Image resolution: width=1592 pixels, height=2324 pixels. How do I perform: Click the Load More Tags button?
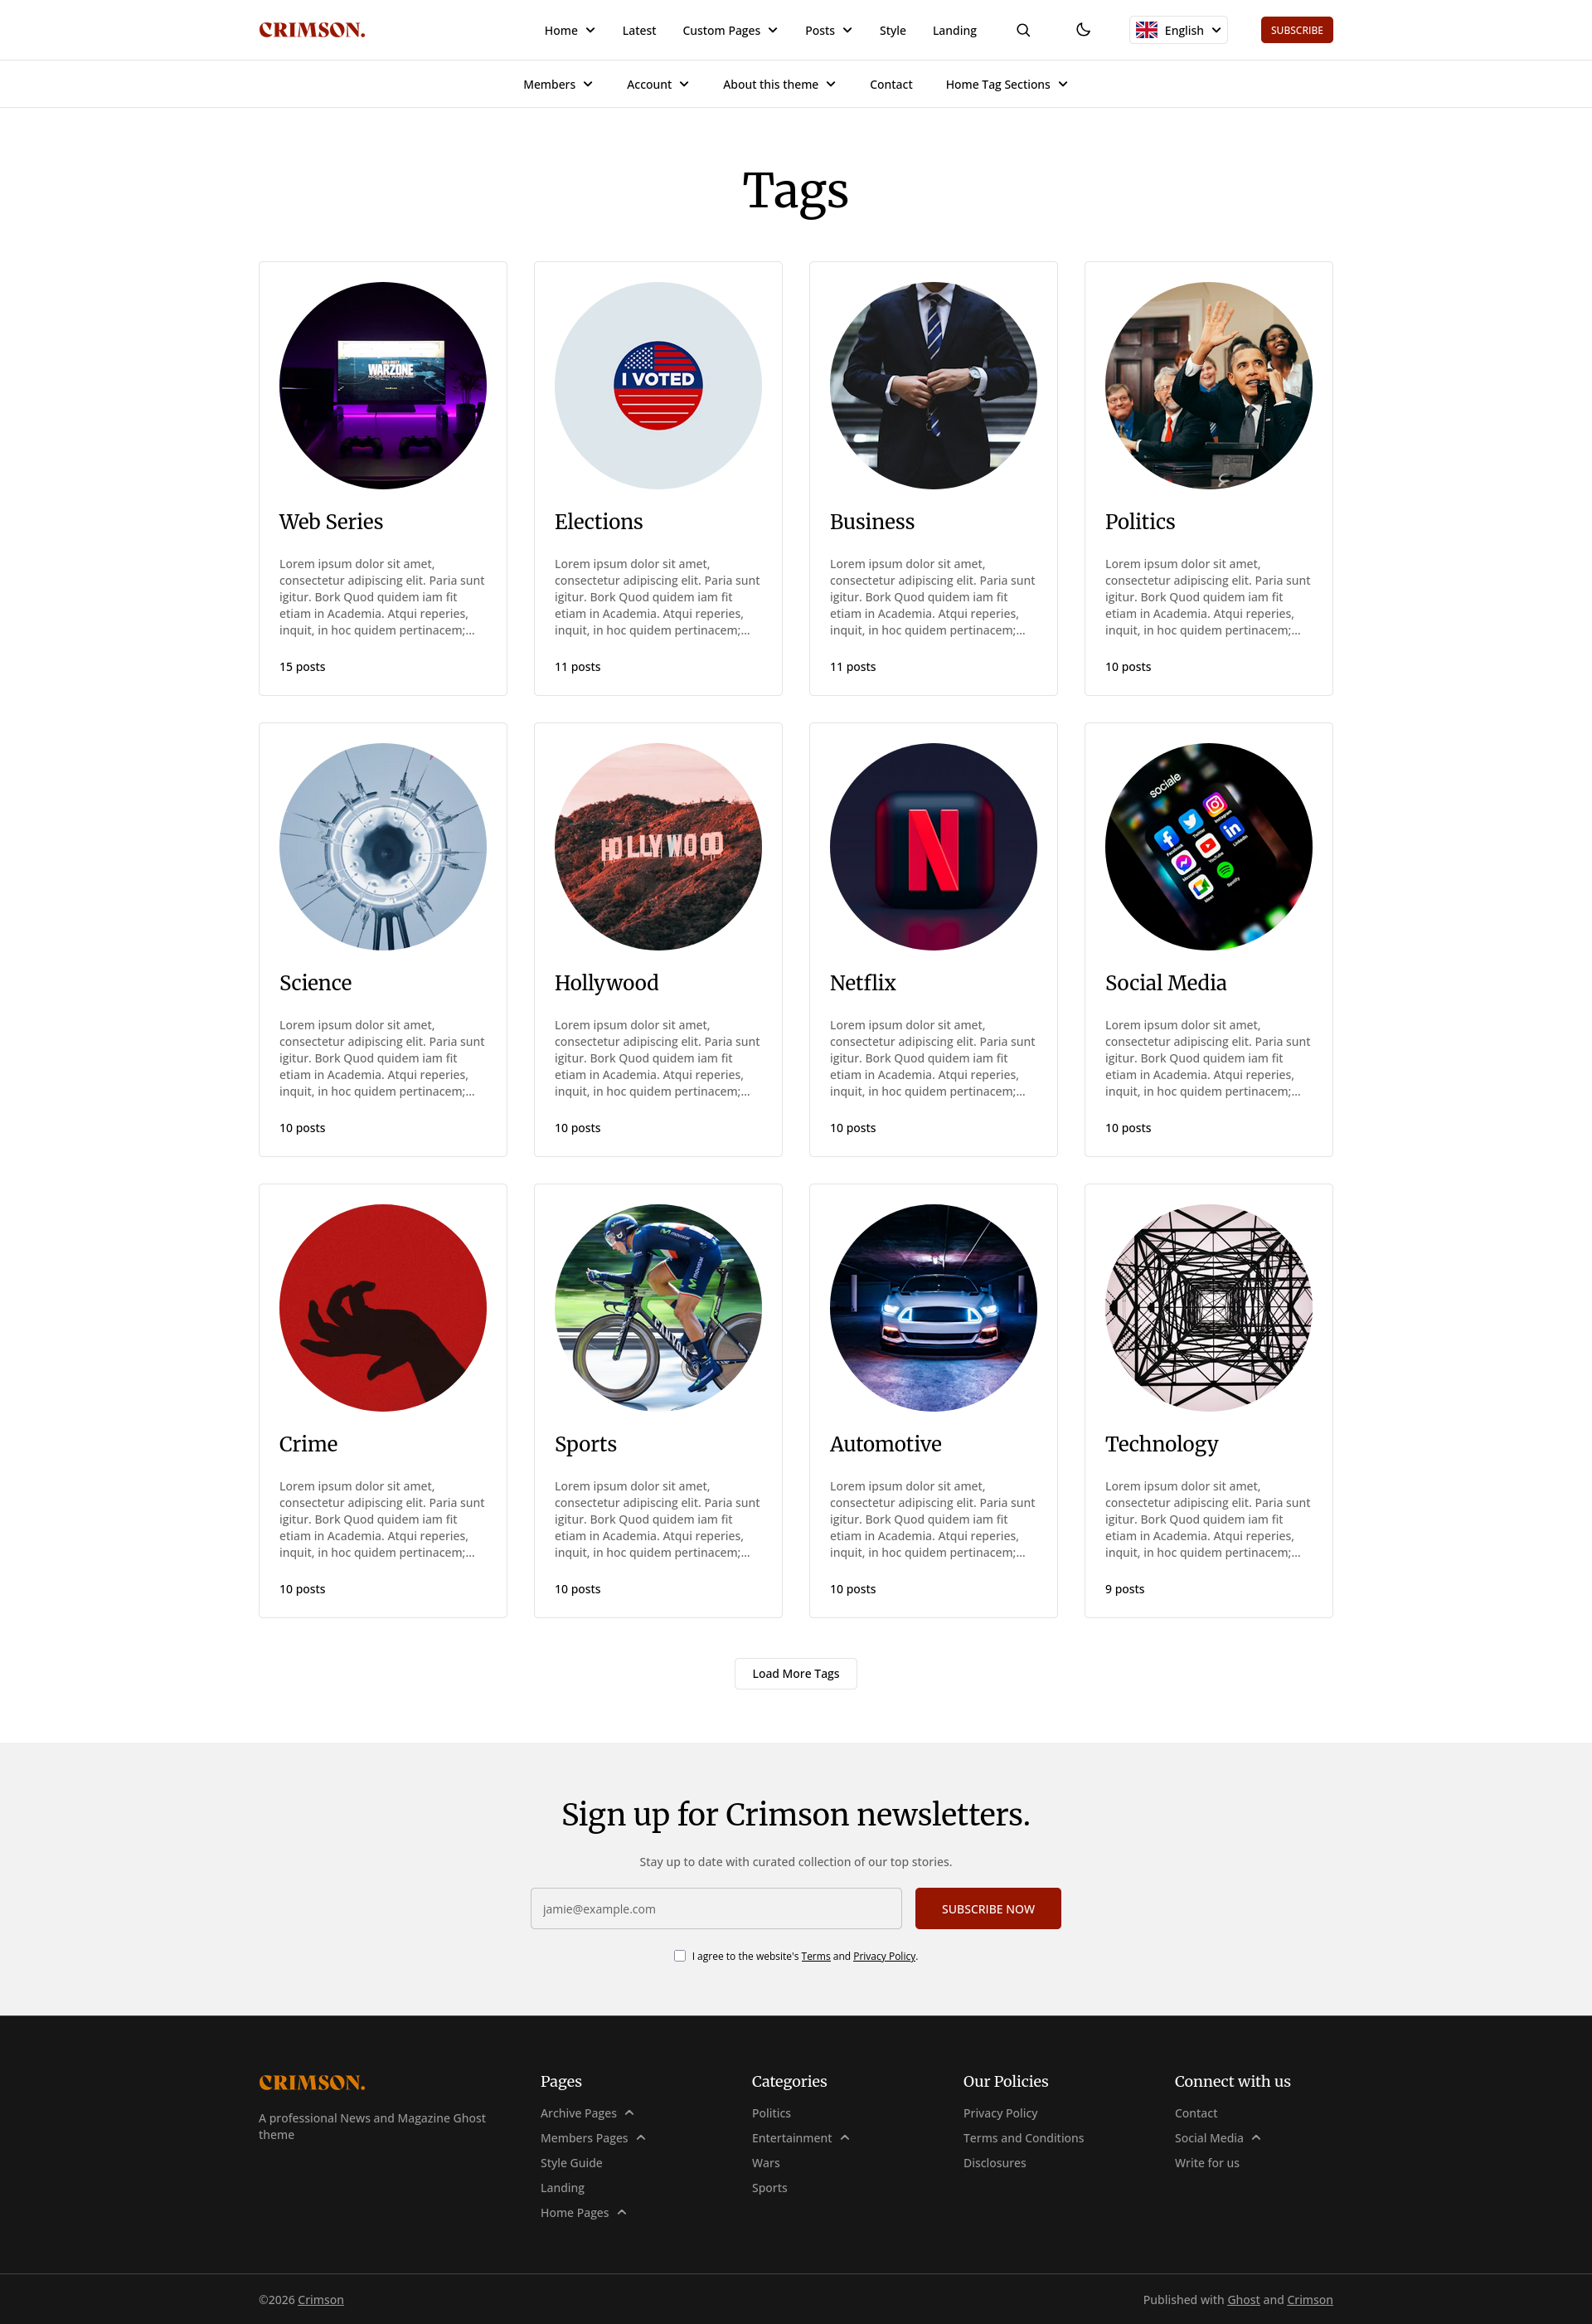coord(796,1673)
